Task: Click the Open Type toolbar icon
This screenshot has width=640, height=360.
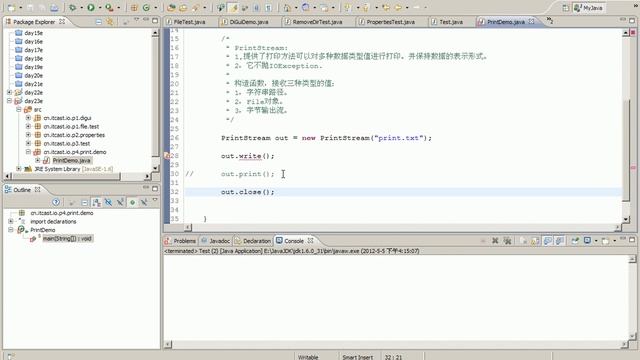Action: pyautogui.click(x=171, y=7)
